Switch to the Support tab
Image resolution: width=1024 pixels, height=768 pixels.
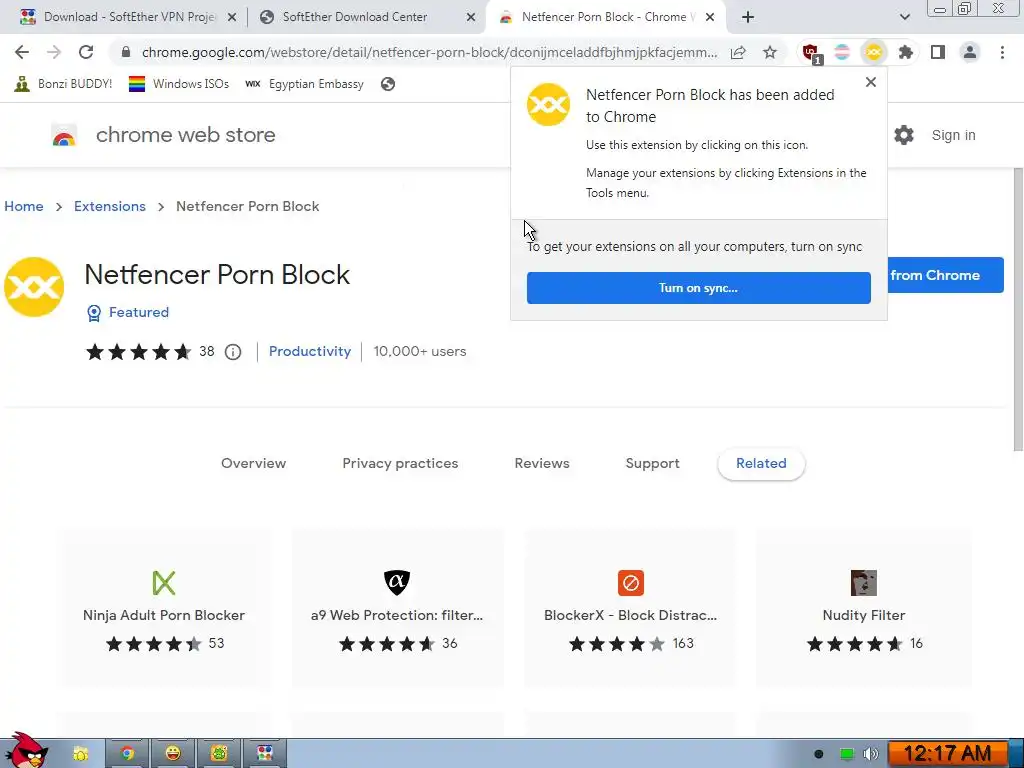coord(652,464)
